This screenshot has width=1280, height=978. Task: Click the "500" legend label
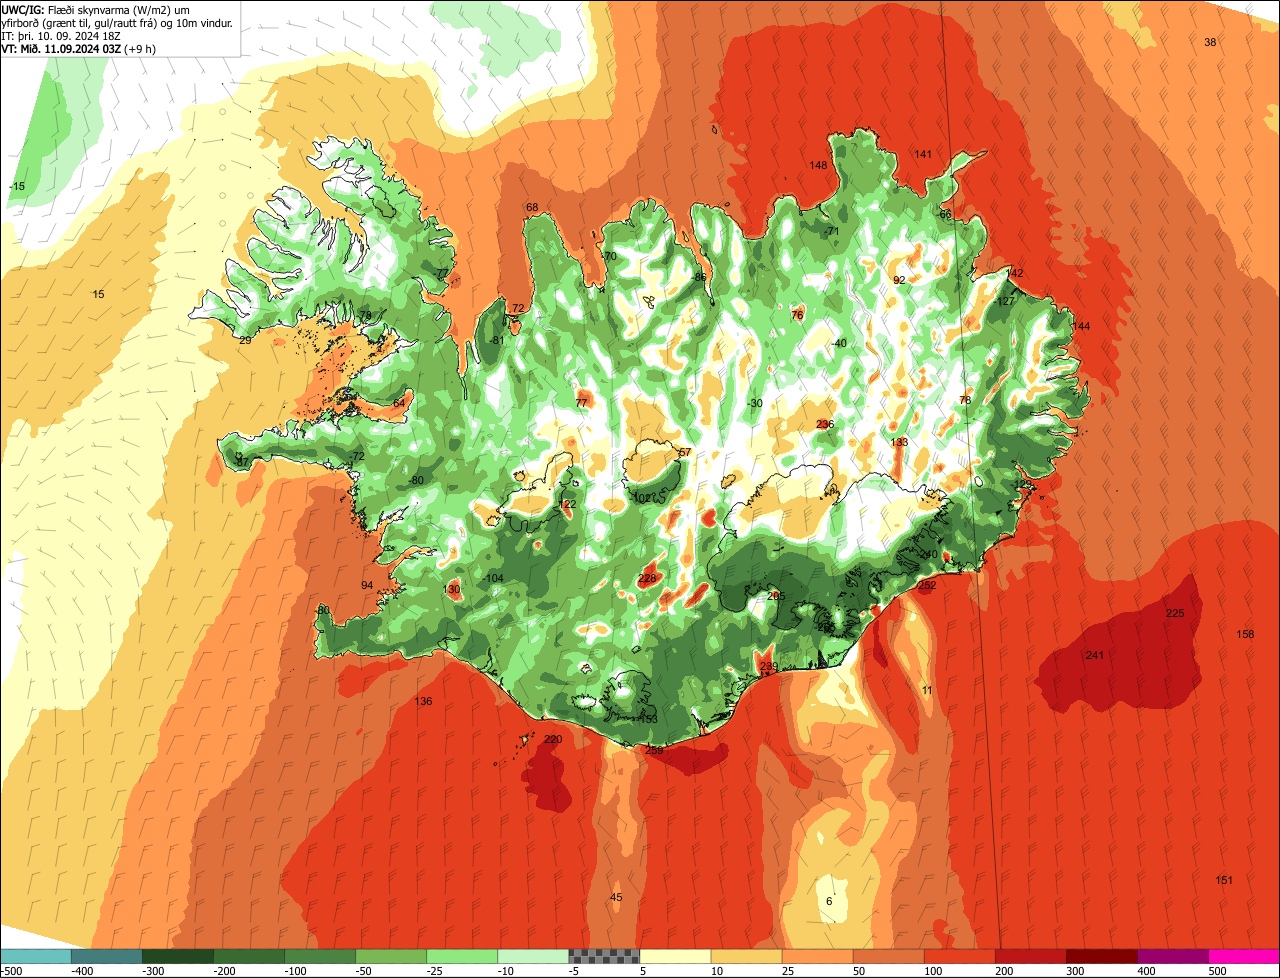point(1217,970)
